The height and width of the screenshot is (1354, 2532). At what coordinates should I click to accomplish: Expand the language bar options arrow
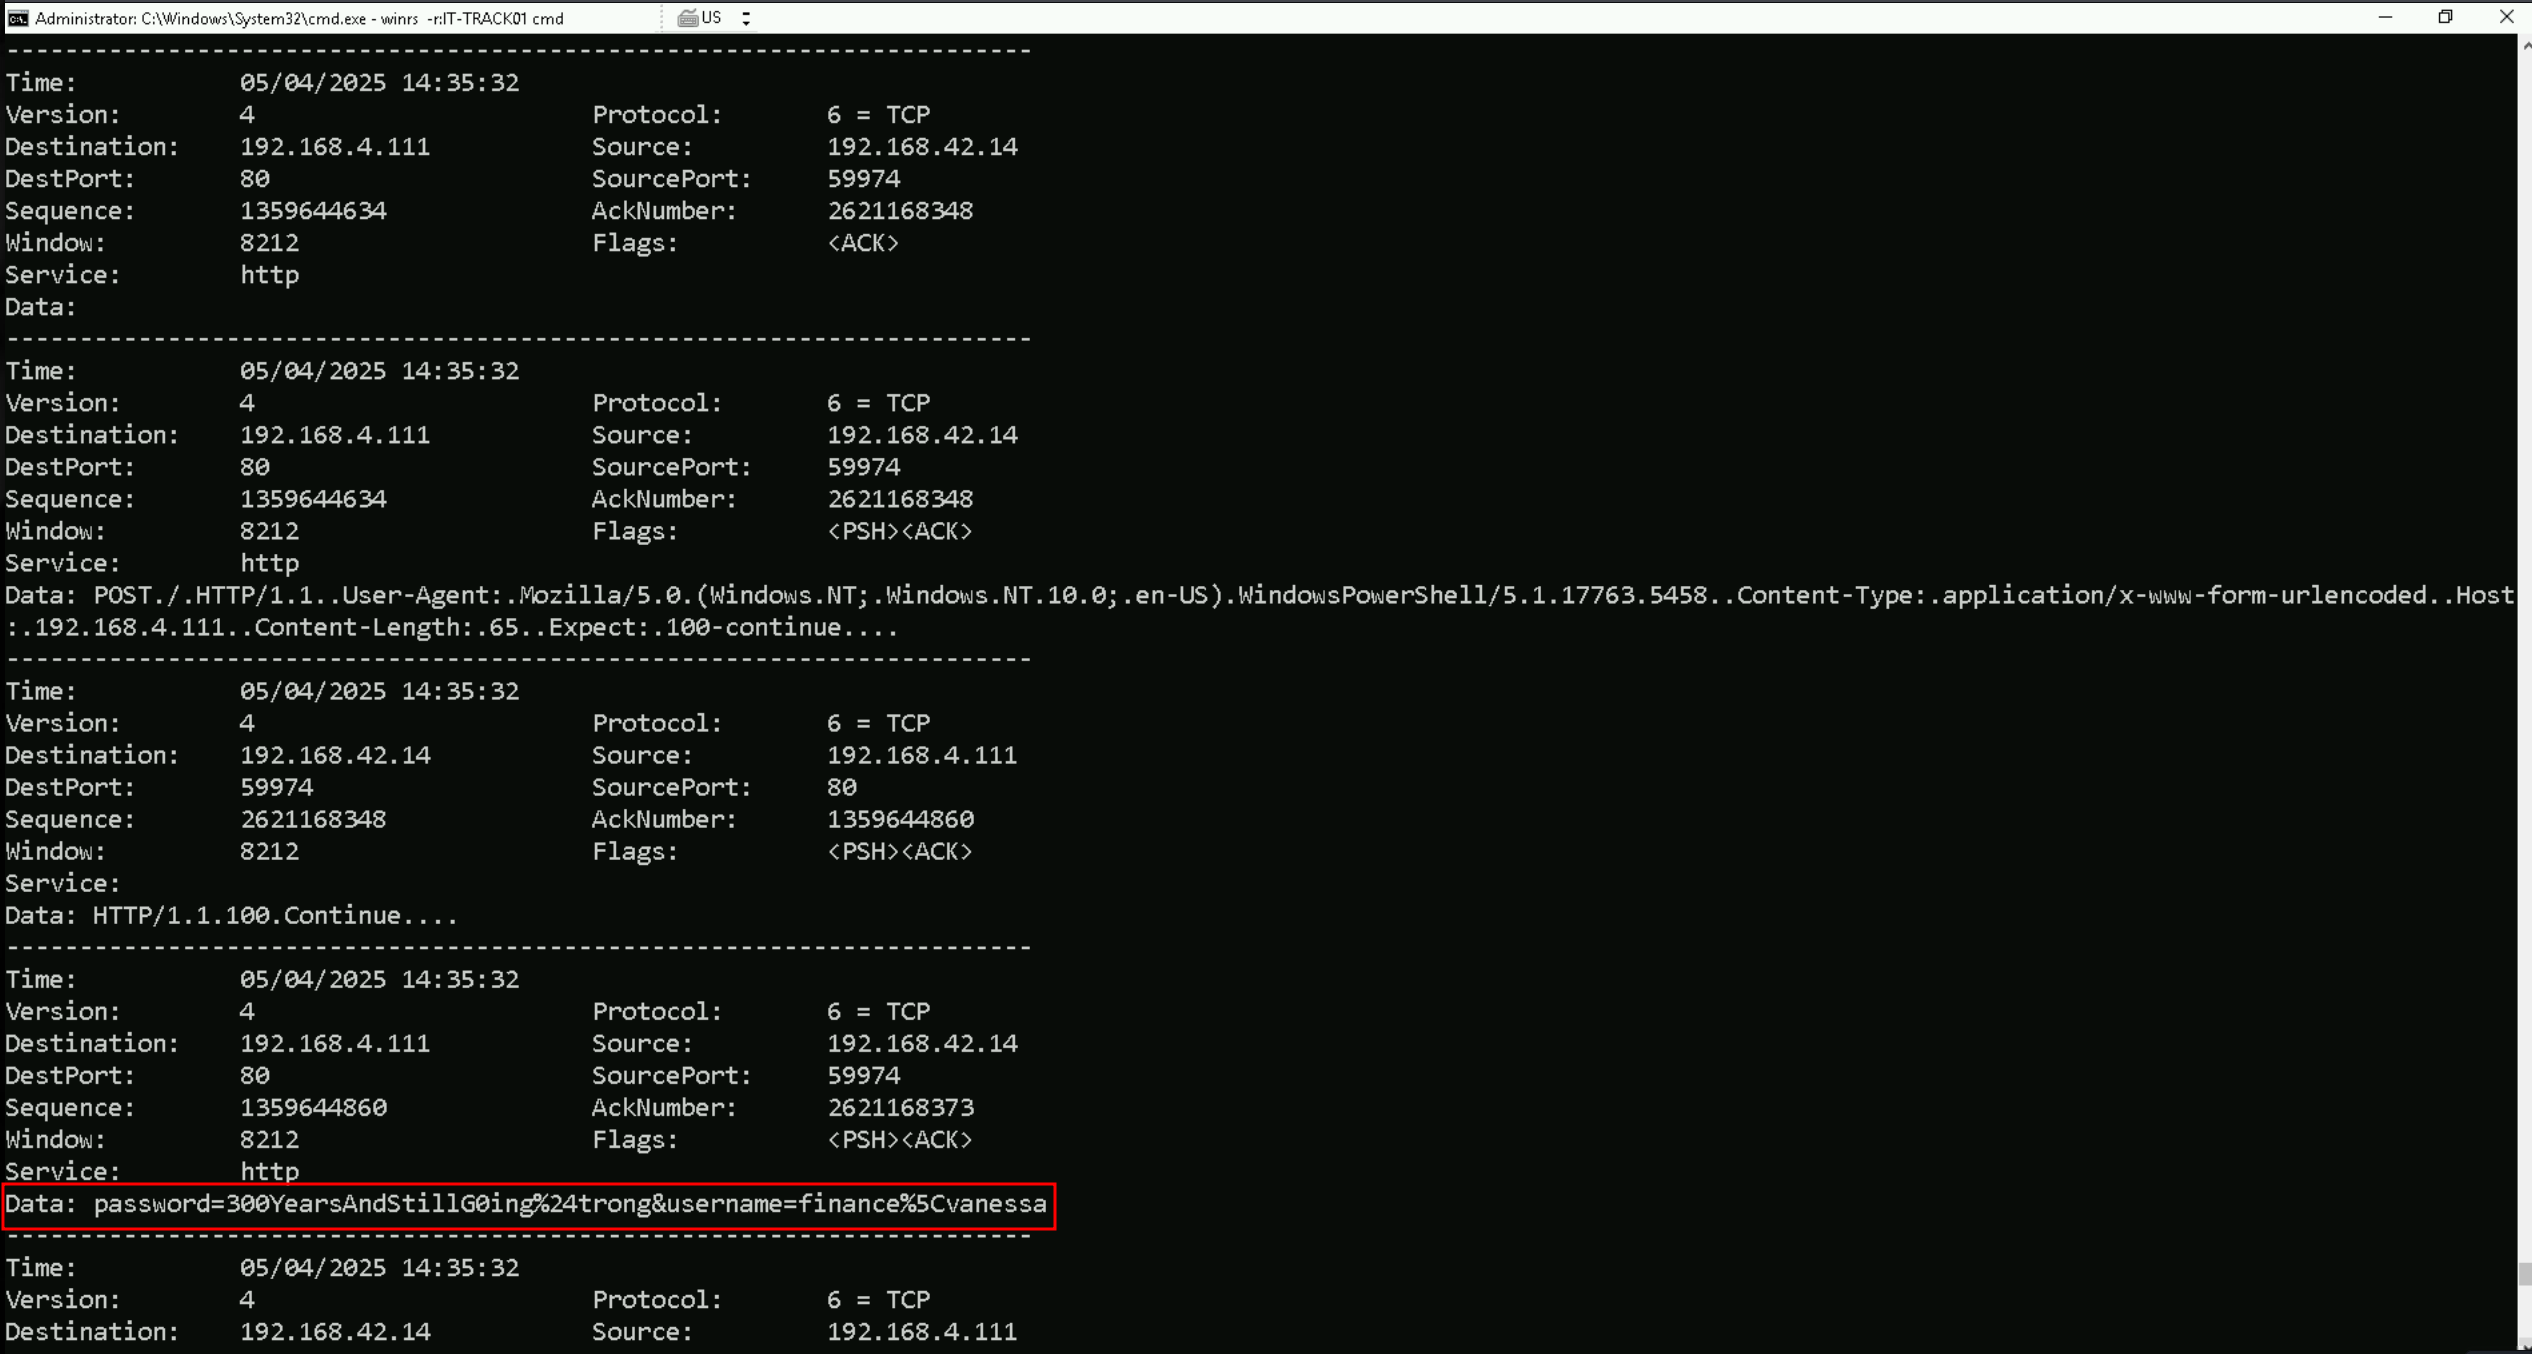[746, 18]
